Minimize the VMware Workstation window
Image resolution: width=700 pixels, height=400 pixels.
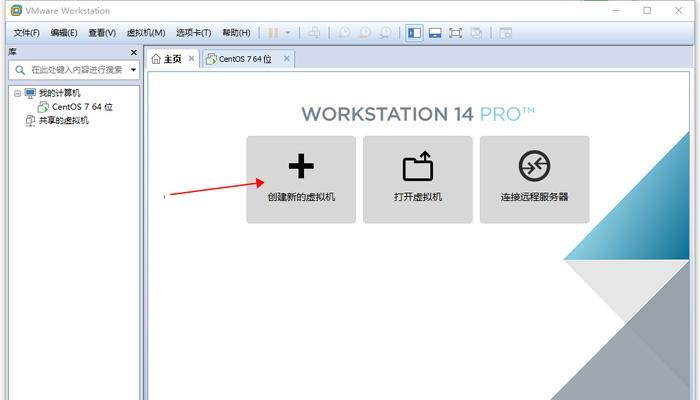pos(617,10)
